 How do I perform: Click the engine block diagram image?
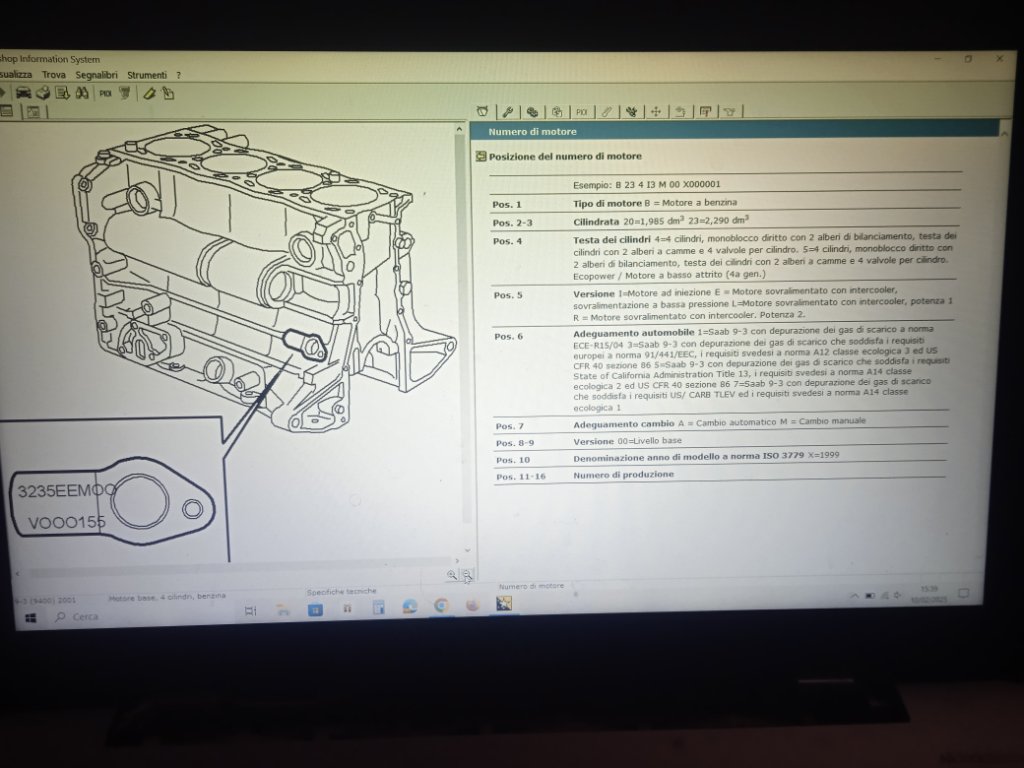(264, 278)
